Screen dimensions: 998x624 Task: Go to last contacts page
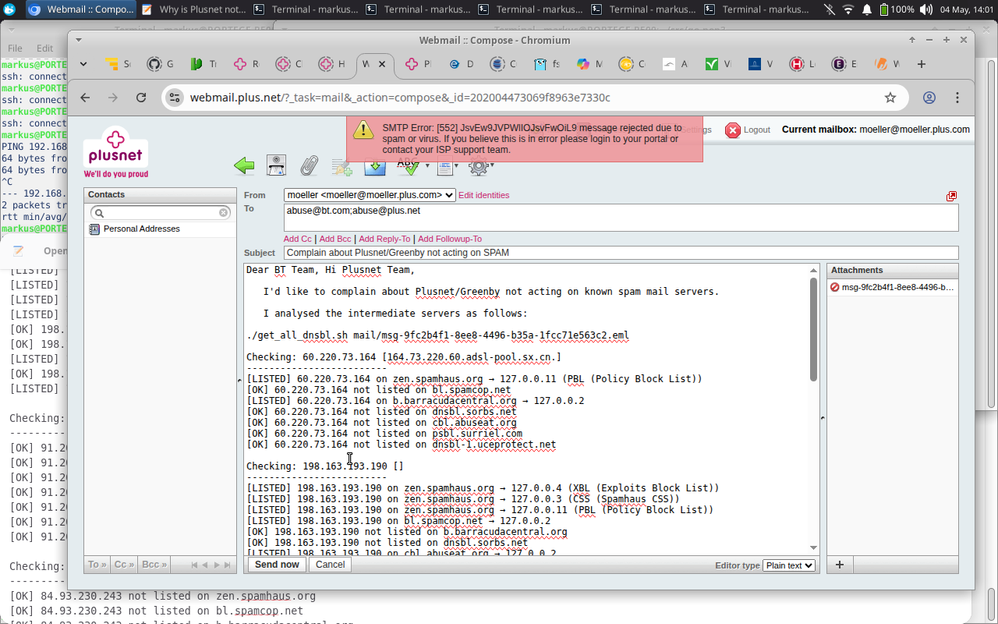(227, 565)
